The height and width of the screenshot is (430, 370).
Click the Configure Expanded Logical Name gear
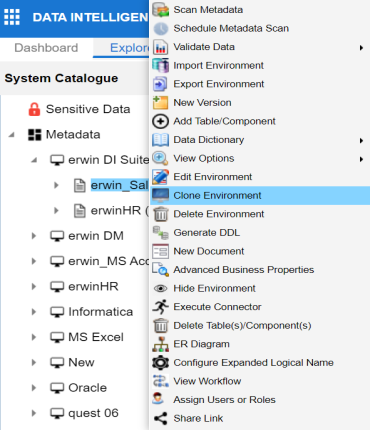(x=160, y=363)
